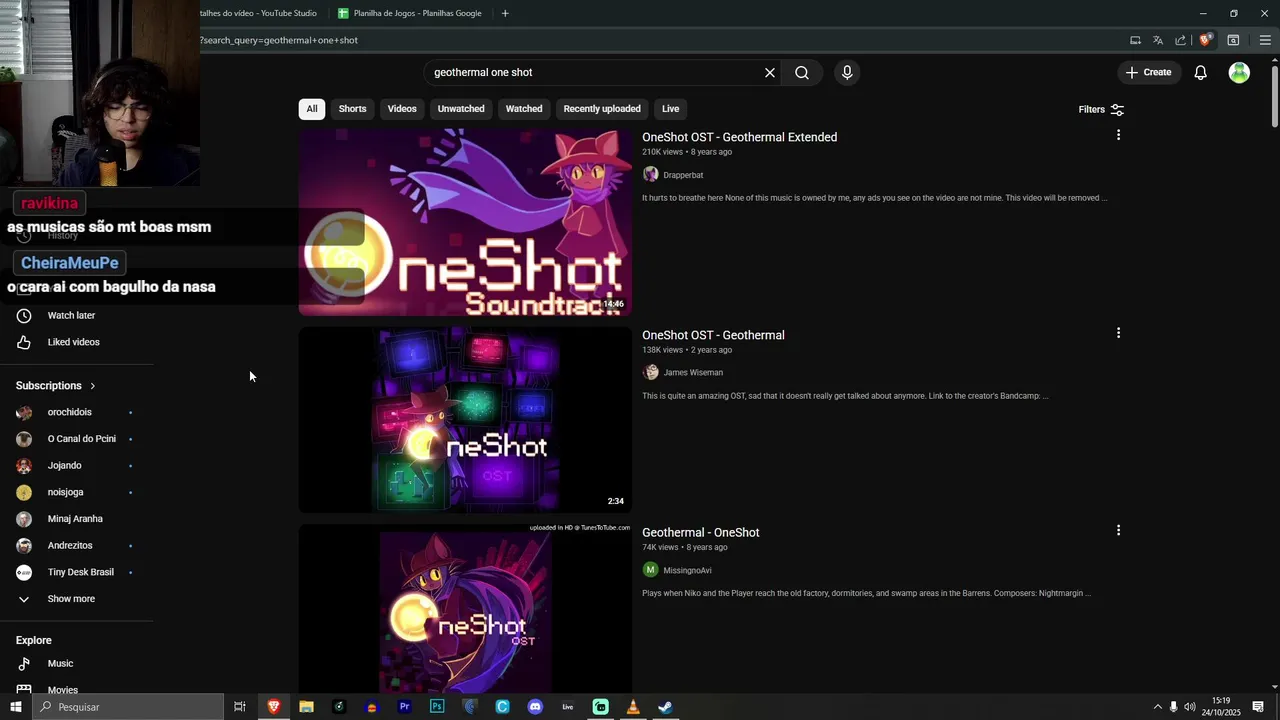Select the Recently uploaded filter chip
The width and height of the screenshot is (1280, 720).
(602, 109)
